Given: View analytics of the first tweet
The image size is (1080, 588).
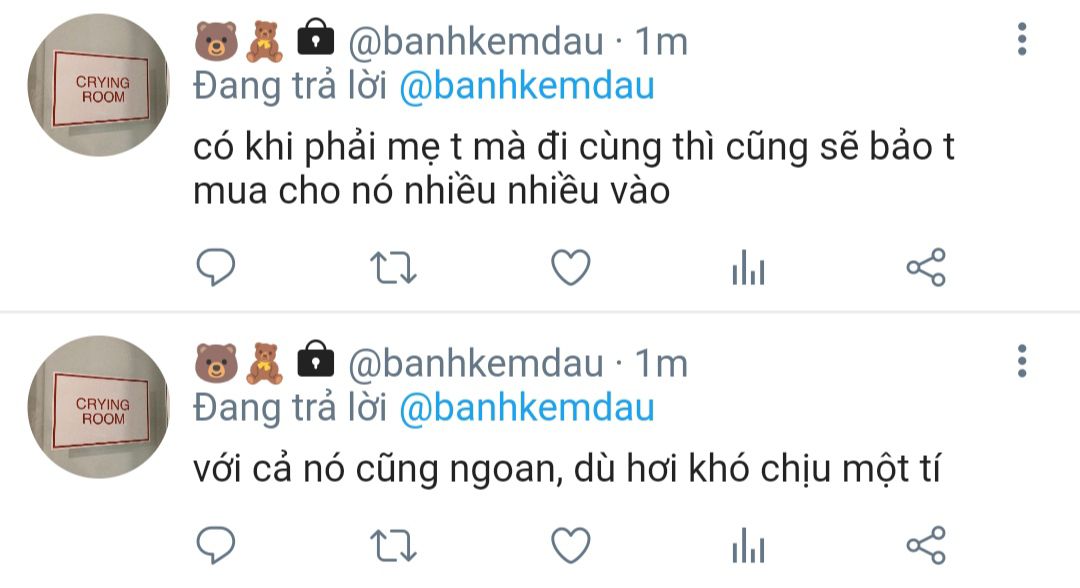Looking at the screenshot, I should [x=749, y=267].
